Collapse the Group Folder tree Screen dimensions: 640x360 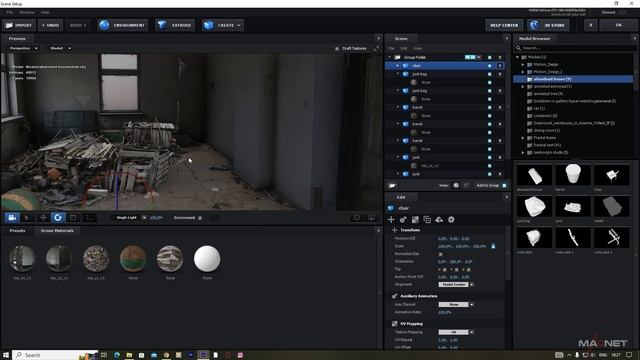390,58
